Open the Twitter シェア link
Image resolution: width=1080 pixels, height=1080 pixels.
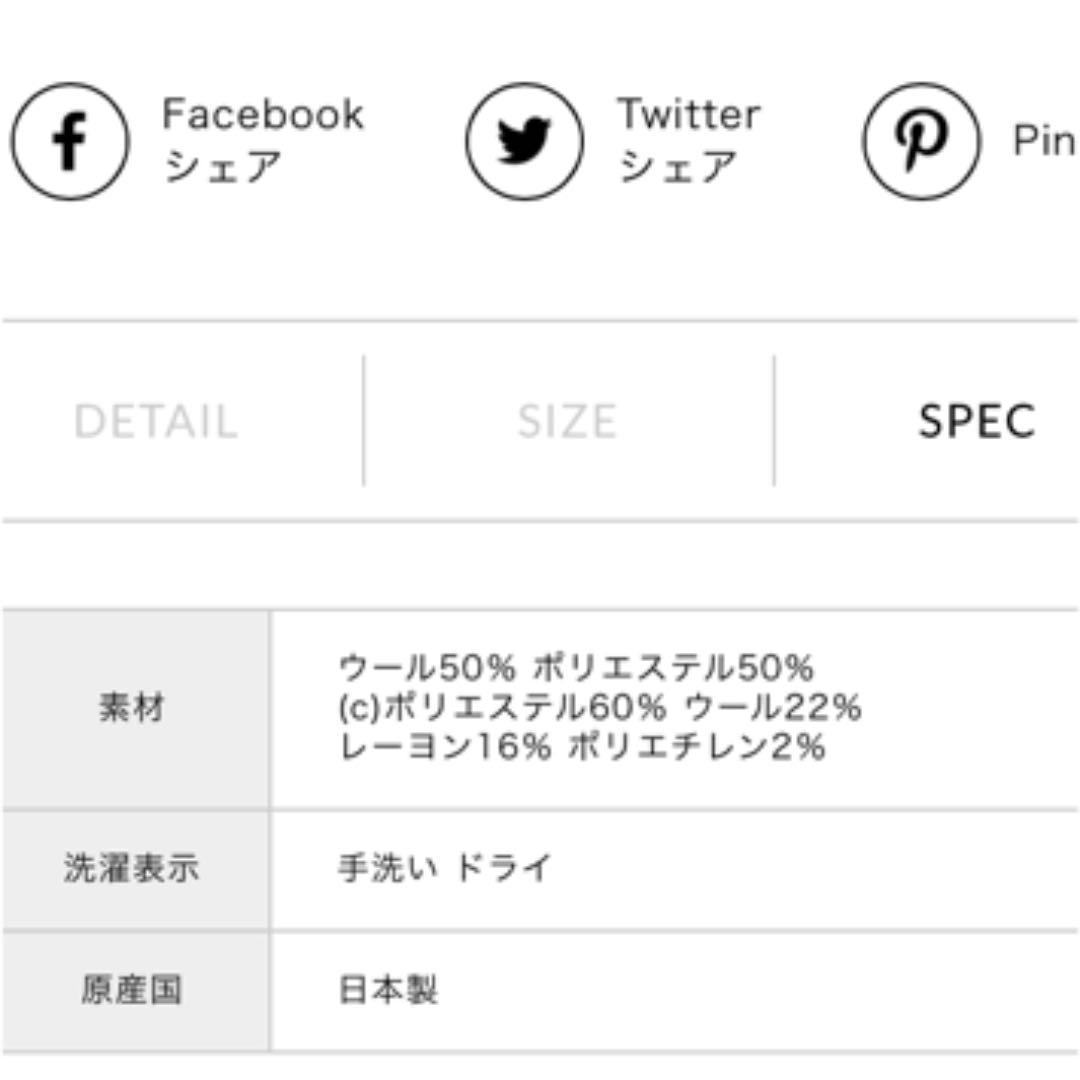(x=689, y=141)
